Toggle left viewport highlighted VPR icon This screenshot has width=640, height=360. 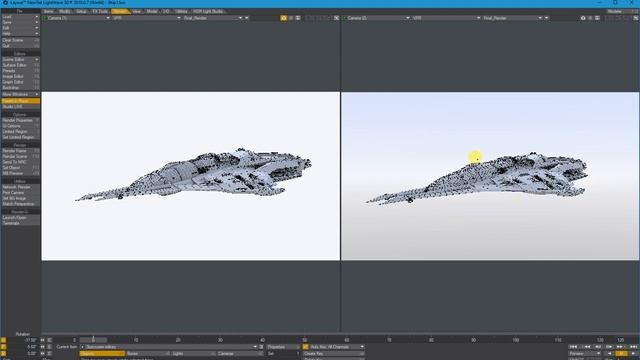[x=284, y=18]
